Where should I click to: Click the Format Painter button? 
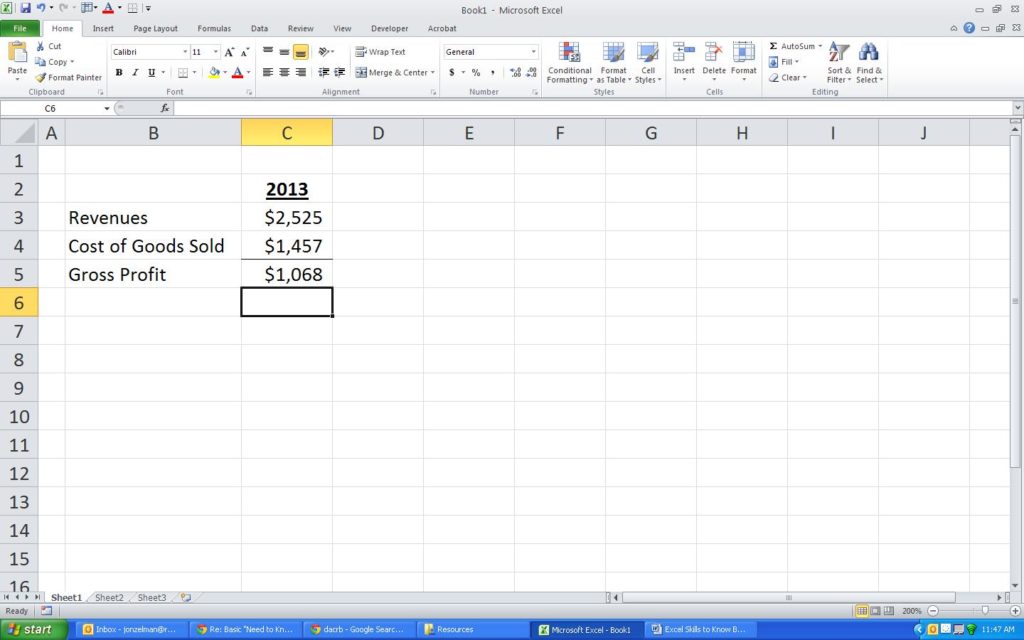pos(68,77)
